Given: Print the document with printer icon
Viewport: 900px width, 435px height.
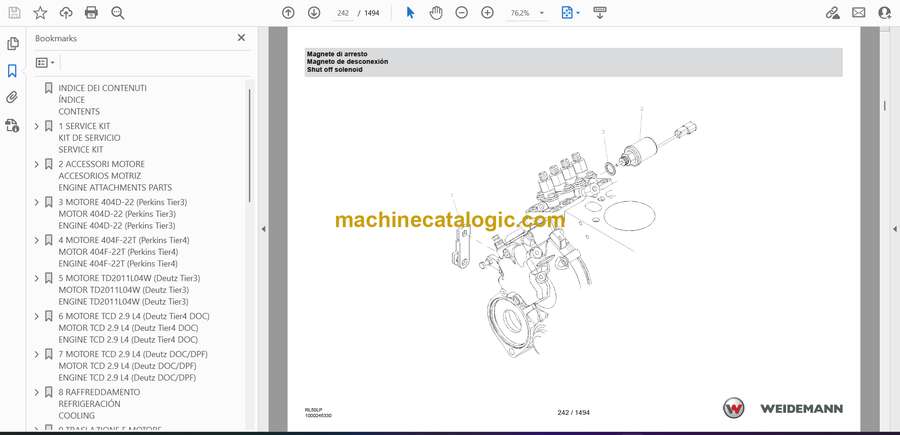Looking at the screenshot, I should pyautogui.click(x=91, y=13).
